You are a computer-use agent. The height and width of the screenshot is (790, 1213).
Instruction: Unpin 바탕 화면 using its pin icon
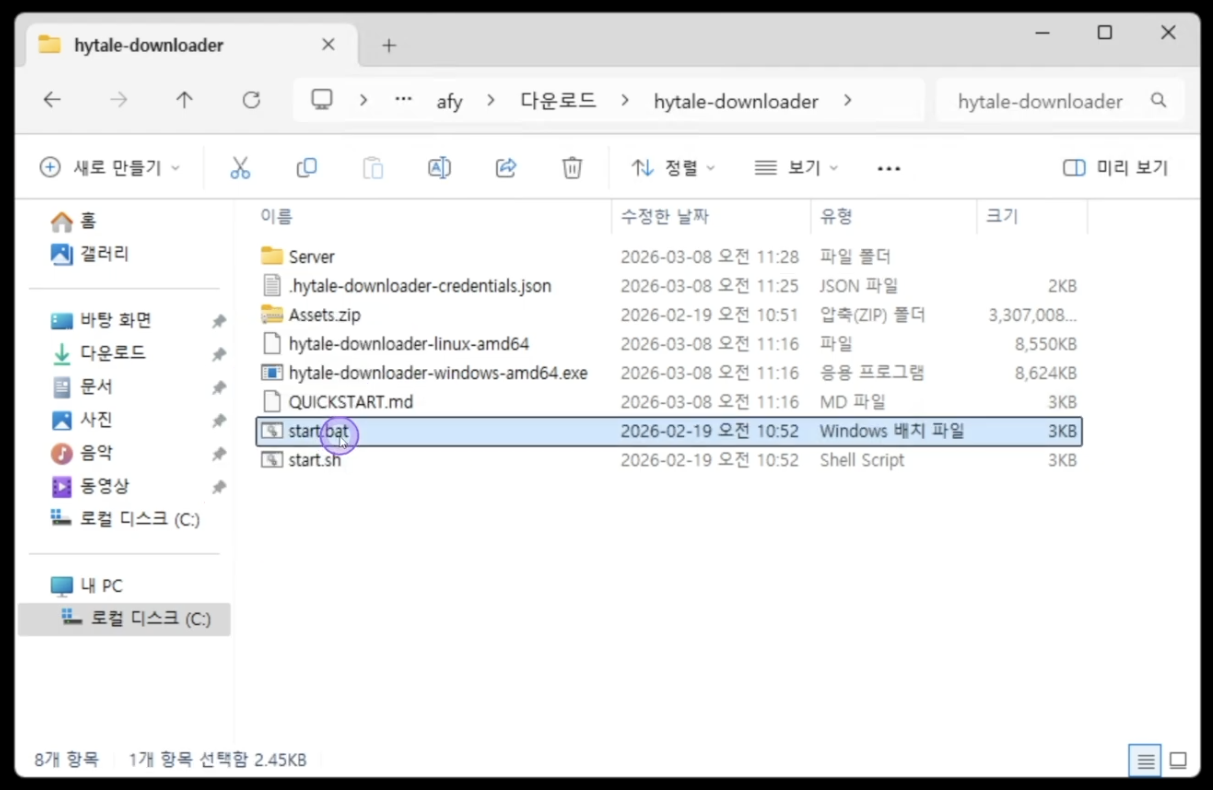(x=218, y=321)
